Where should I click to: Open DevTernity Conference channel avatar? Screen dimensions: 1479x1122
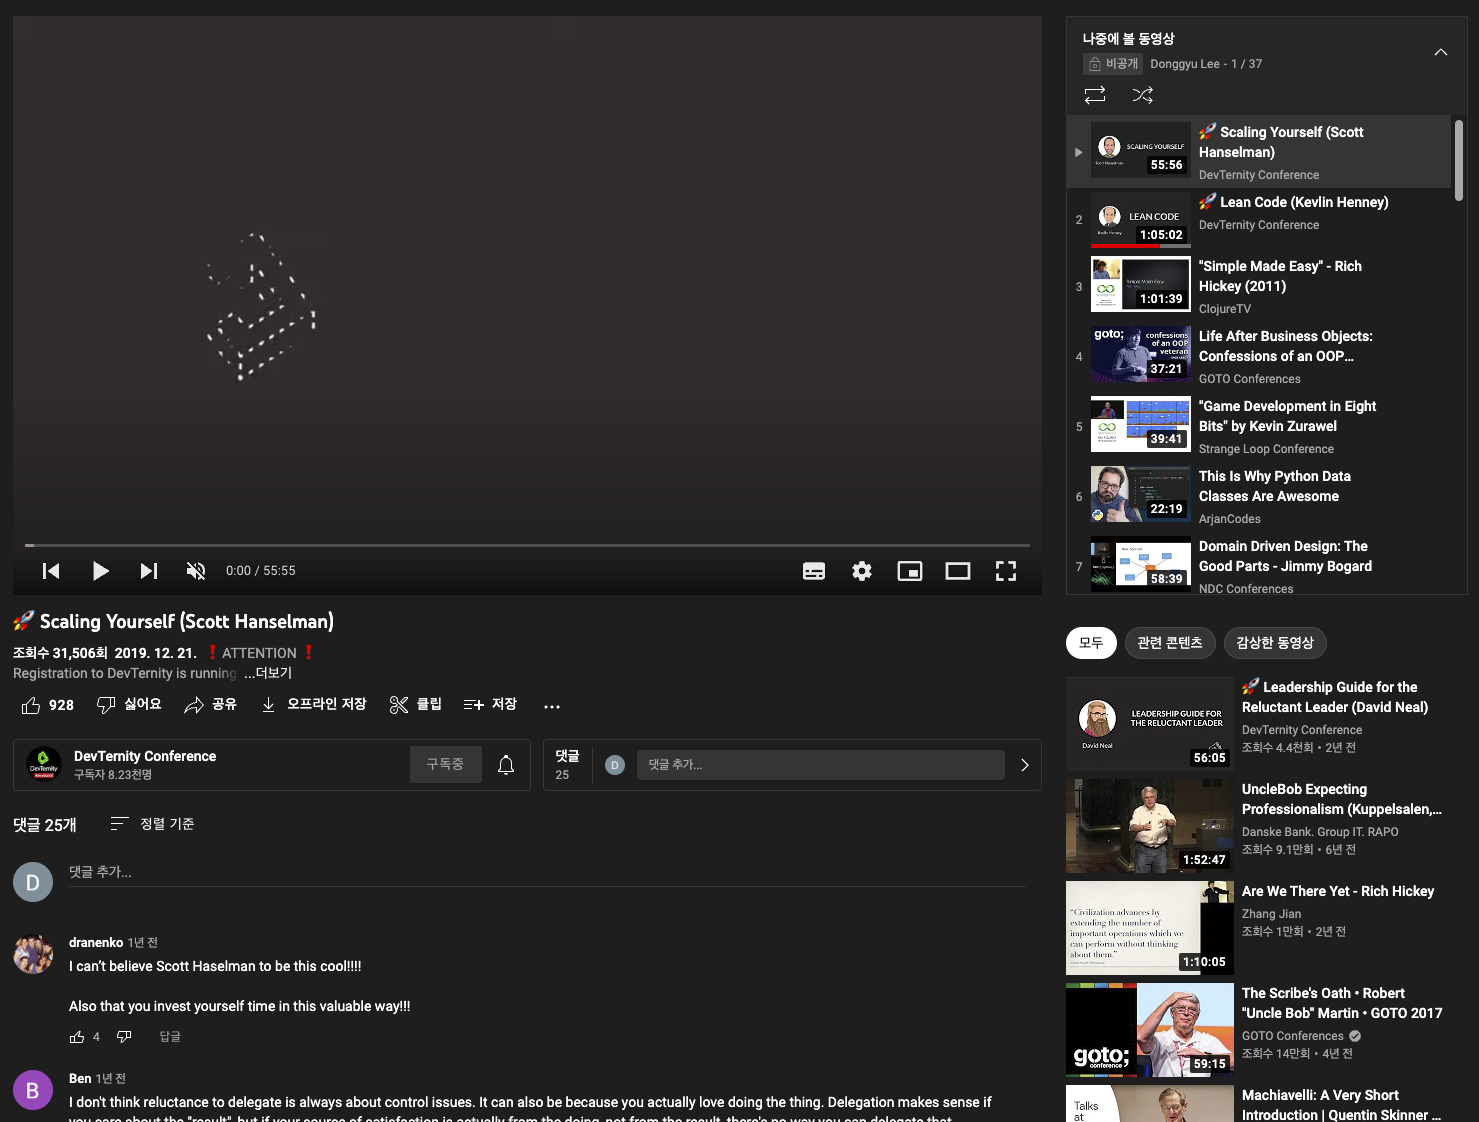pos(44,765)
